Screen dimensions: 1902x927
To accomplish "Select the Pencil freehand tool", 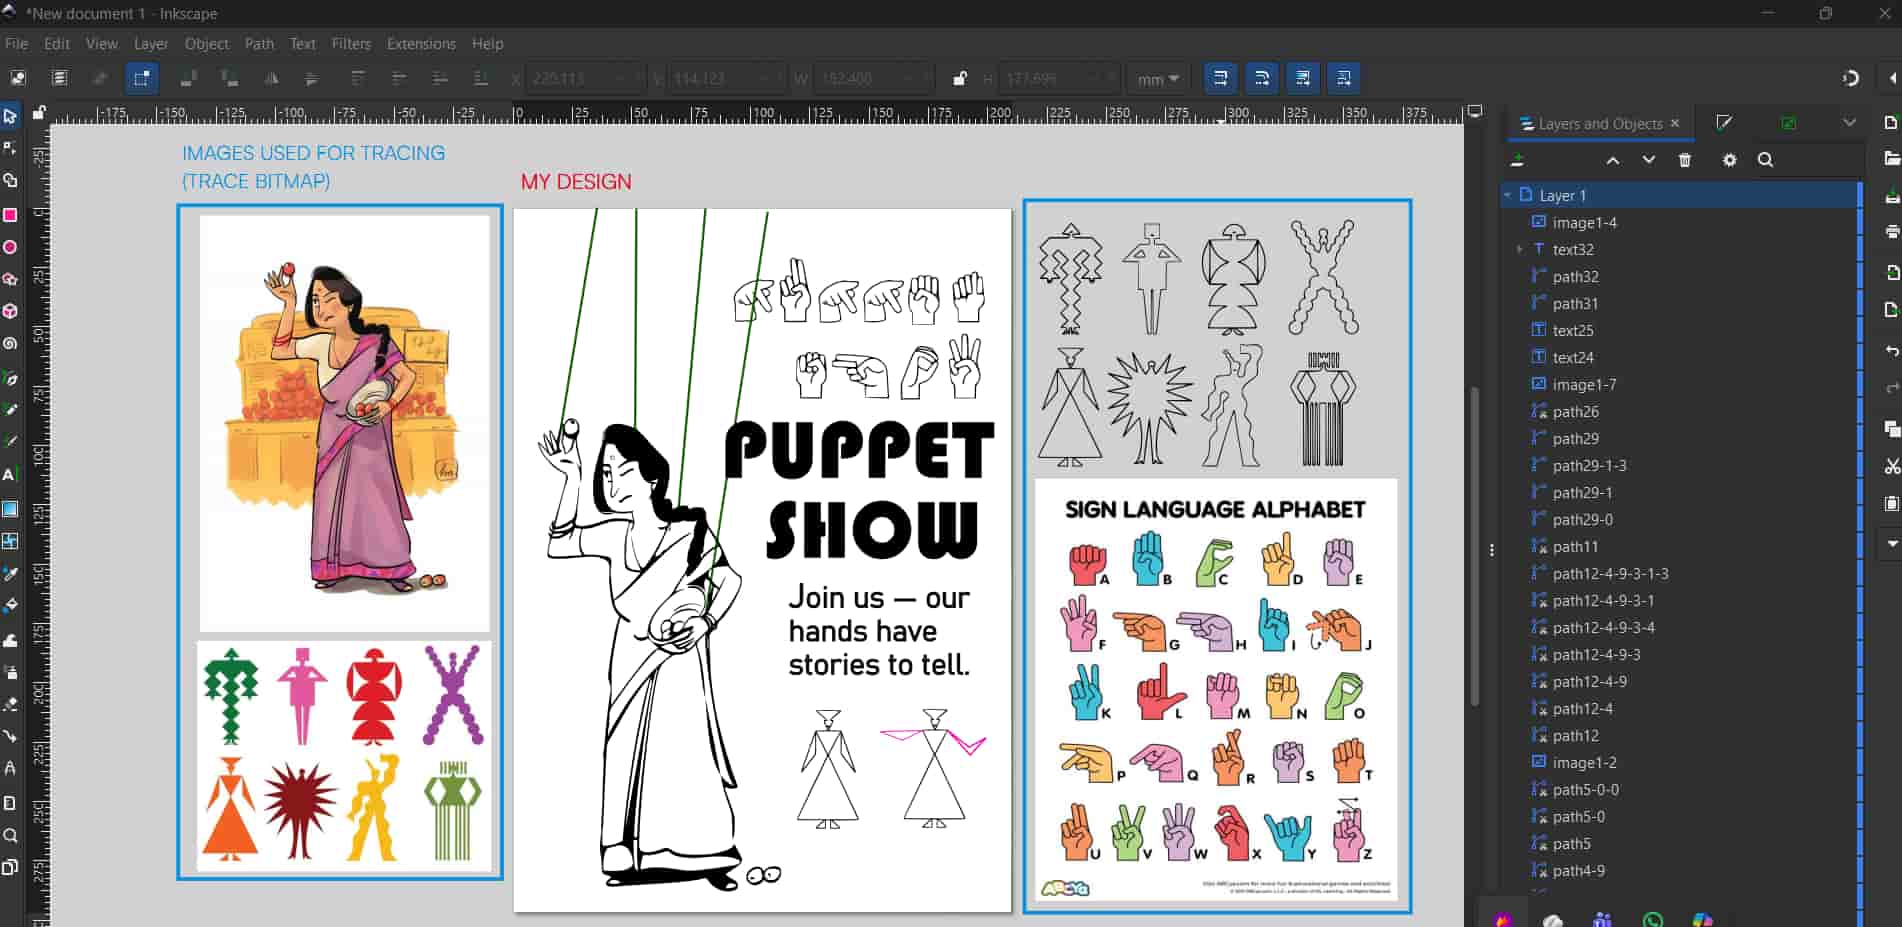I will [x=10, y=410].
